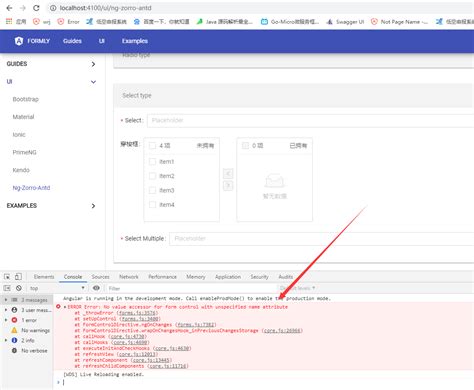This screenshot has height=390, width=474.
Task: Select the '2 info' sidebar entry
Action: [27, 340]
